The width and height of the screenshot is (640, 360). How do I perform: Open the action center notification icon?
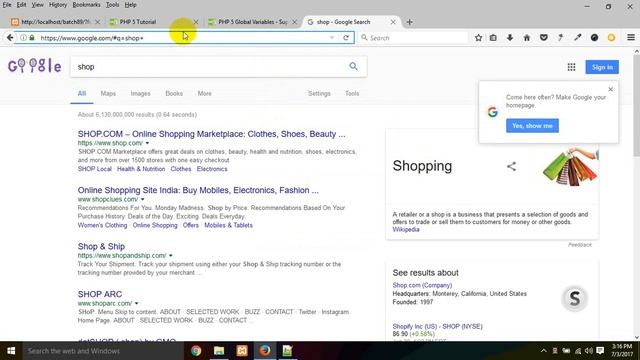coord(600,351)
